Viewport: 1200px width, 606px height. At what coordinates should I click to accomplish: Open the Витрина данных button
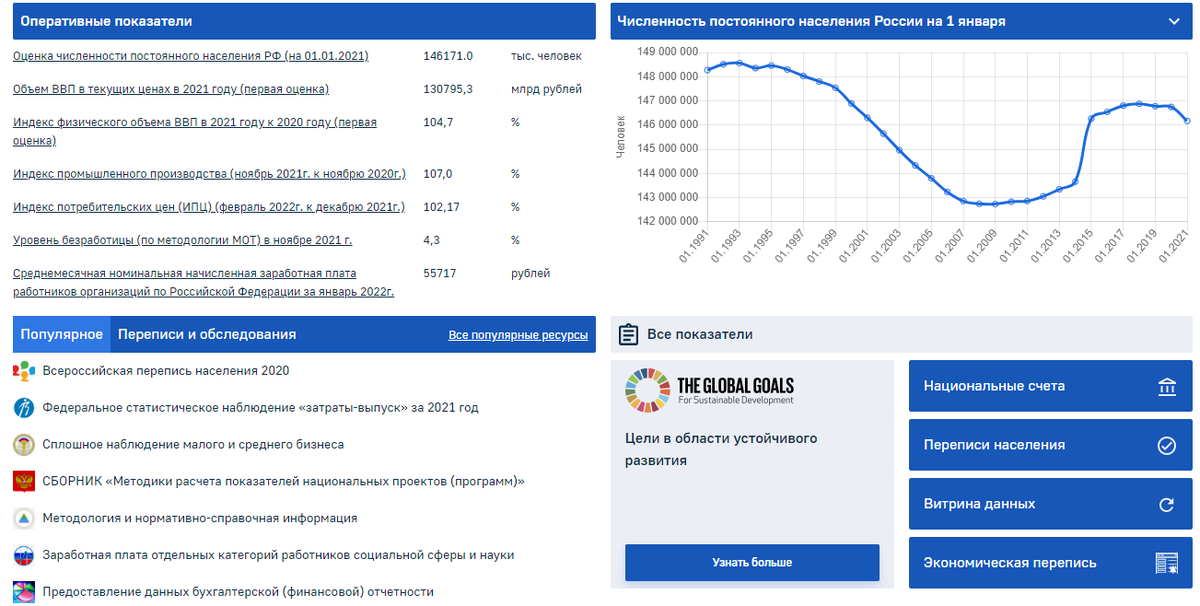click(x=1050, y=504)
